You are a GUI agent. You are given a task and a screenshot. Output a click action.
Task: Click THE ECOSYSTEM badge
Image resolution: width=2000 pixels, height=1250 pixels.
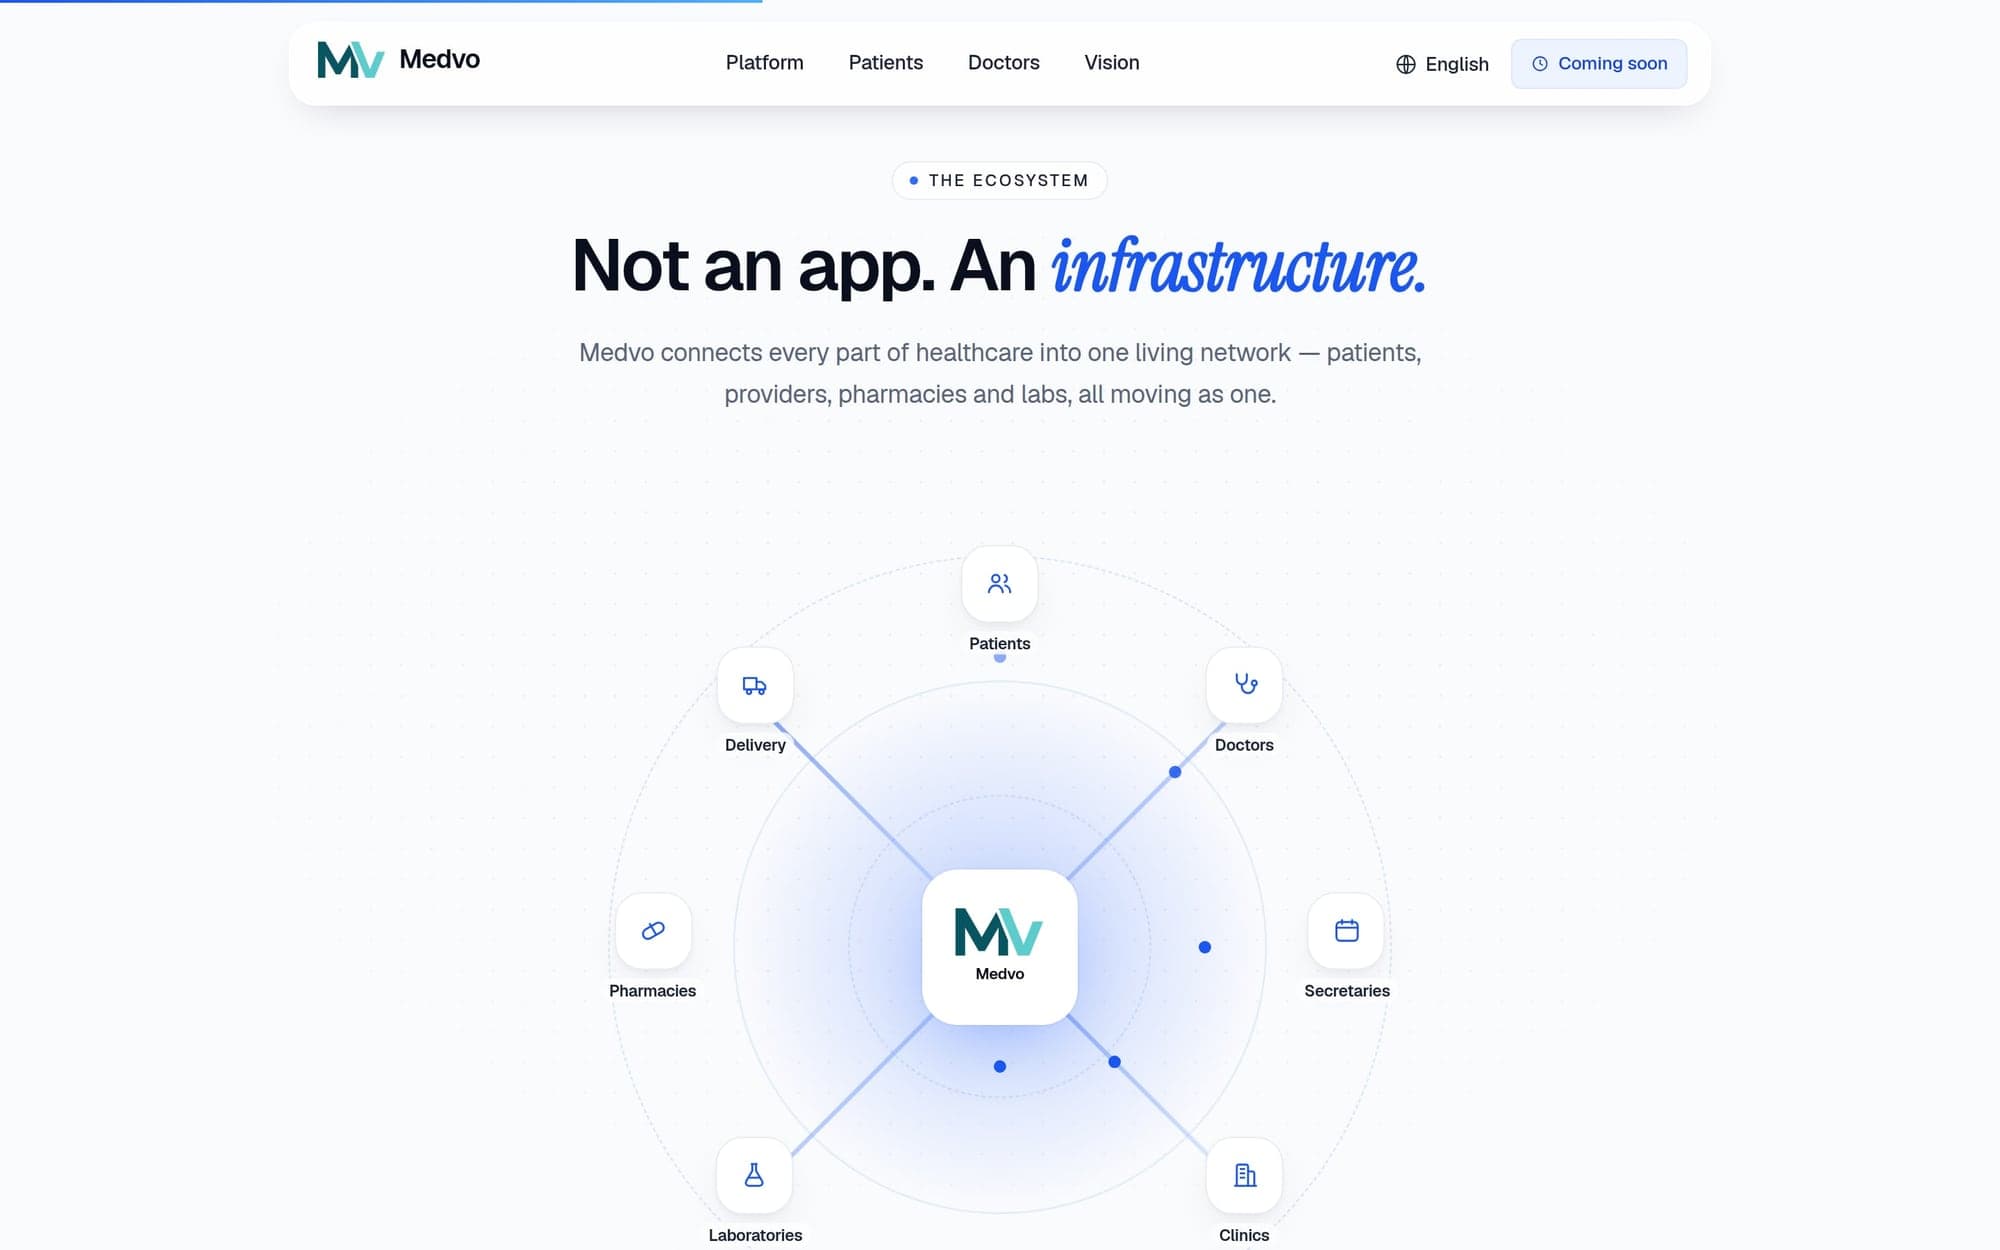pyautogui.click(x=1000, y=181)
